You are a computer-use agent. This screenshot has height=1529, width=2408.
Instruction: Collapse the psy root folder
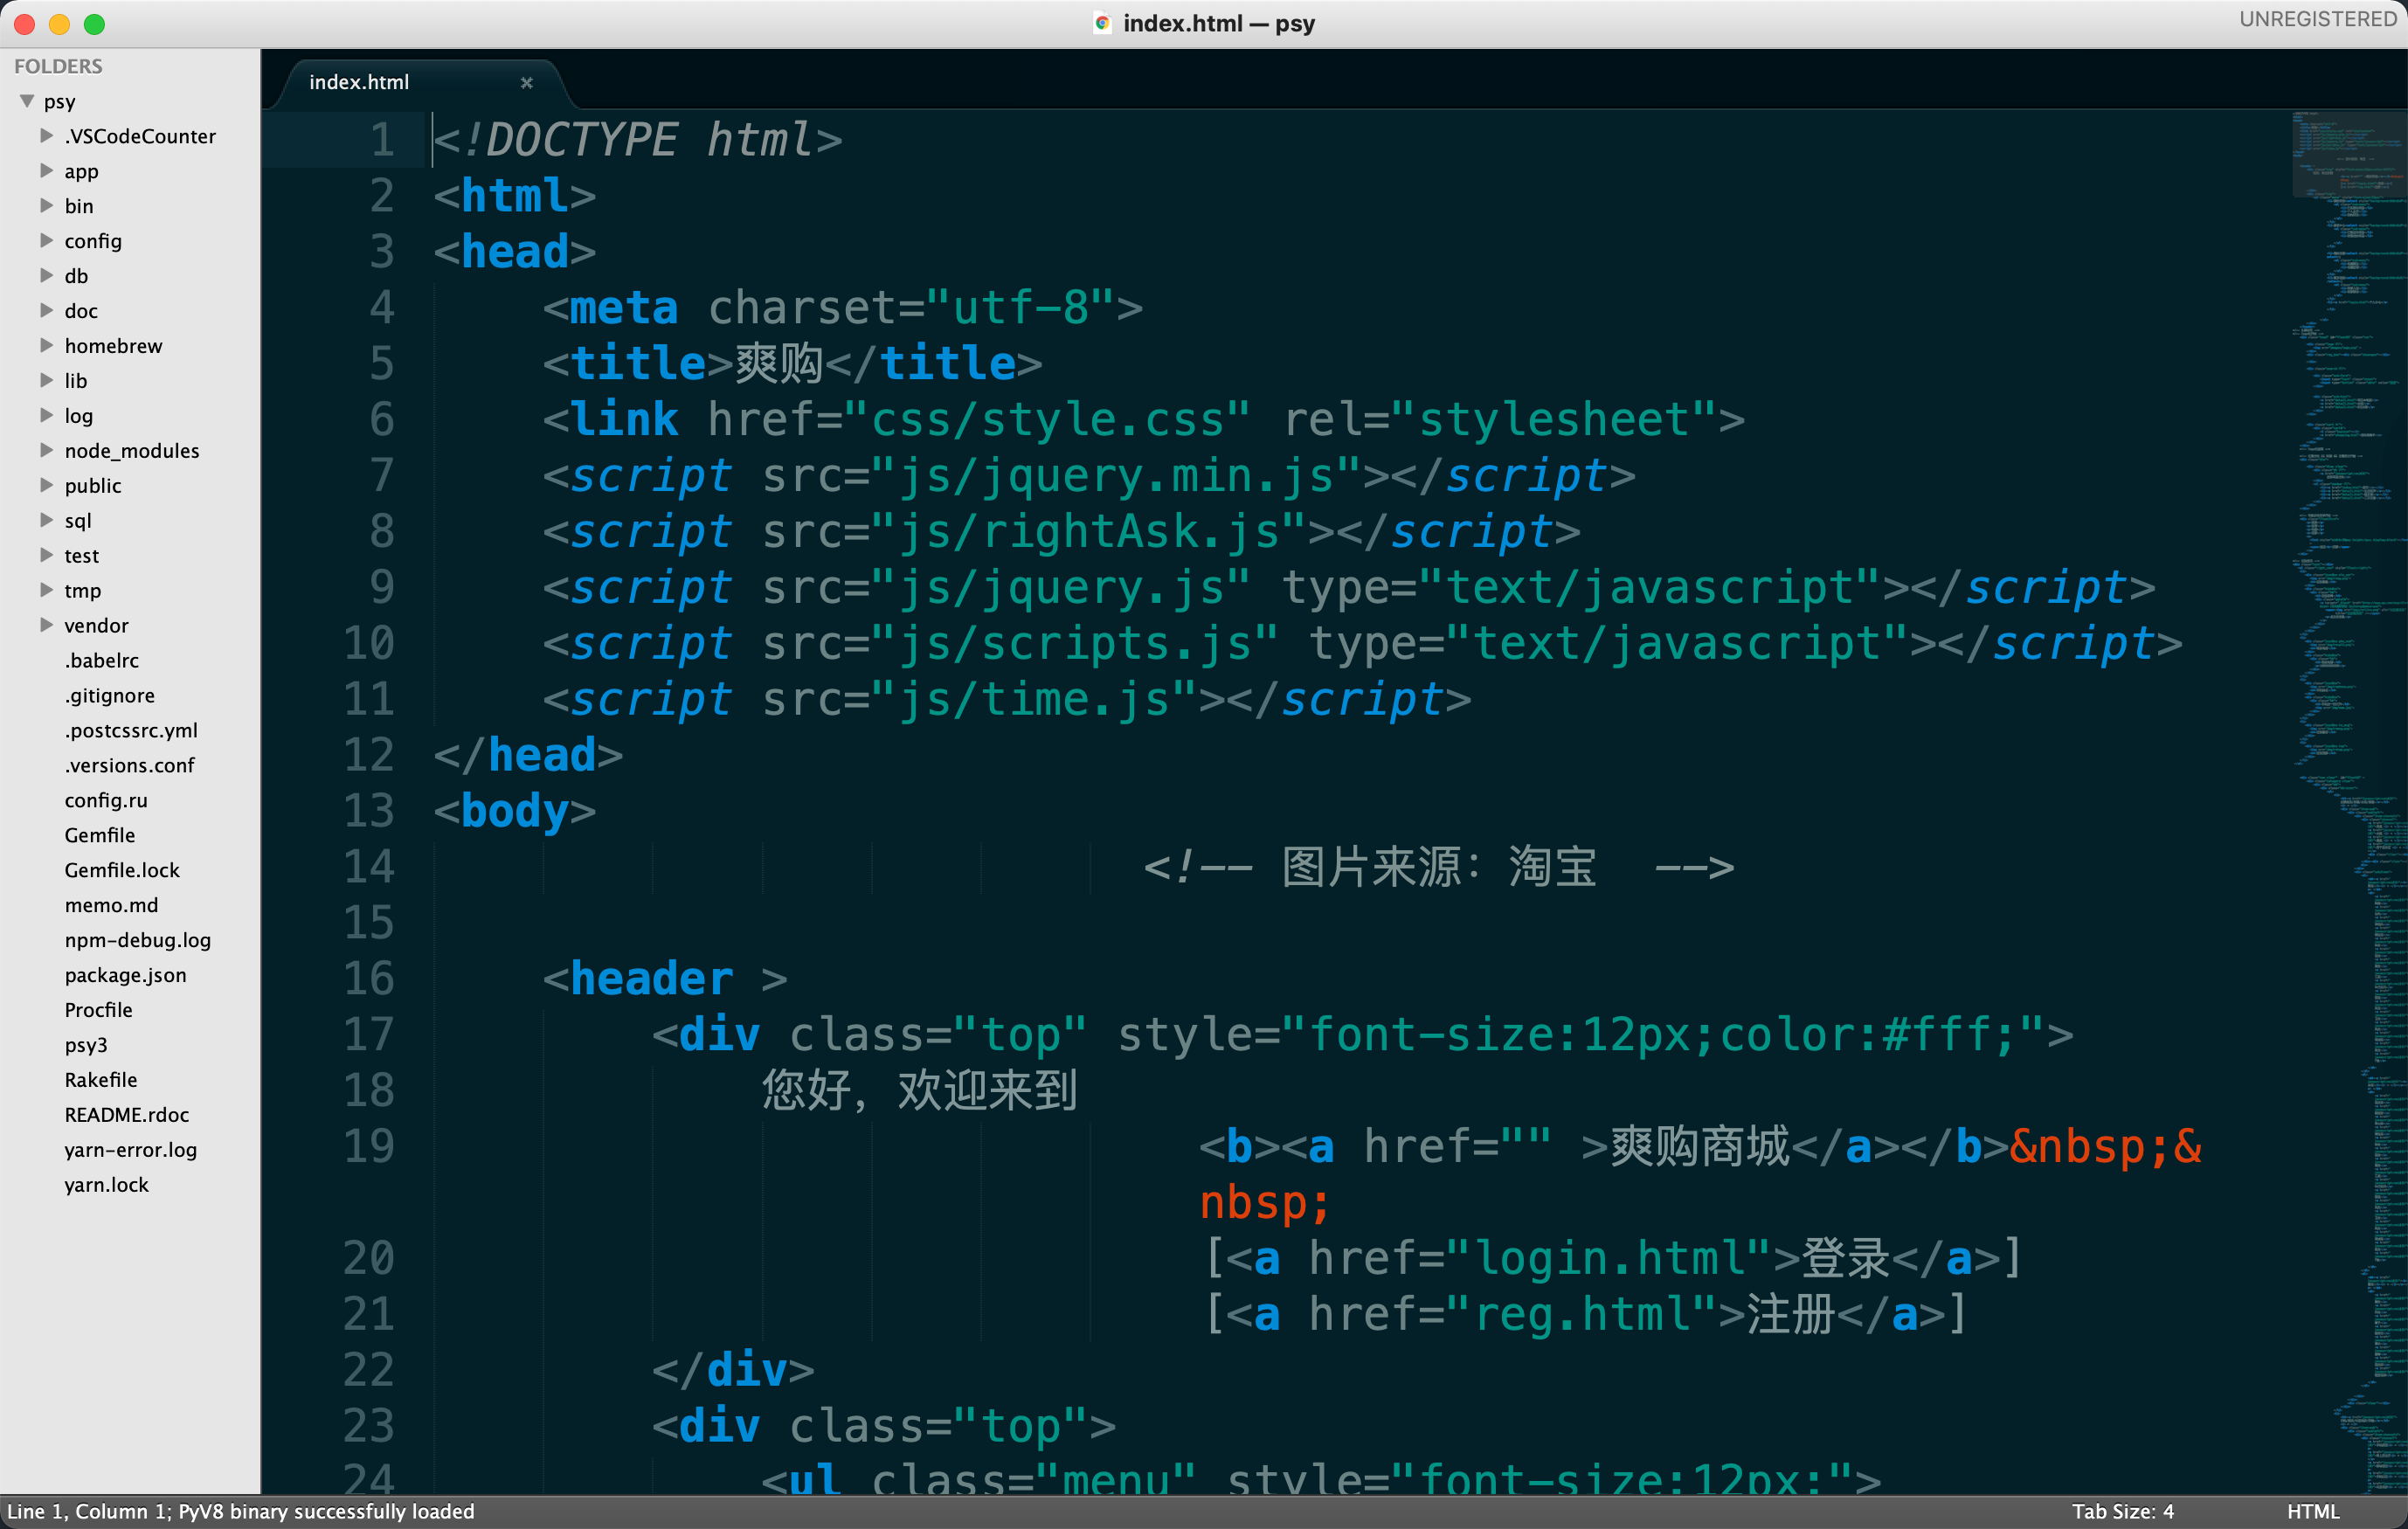point(27,101)
